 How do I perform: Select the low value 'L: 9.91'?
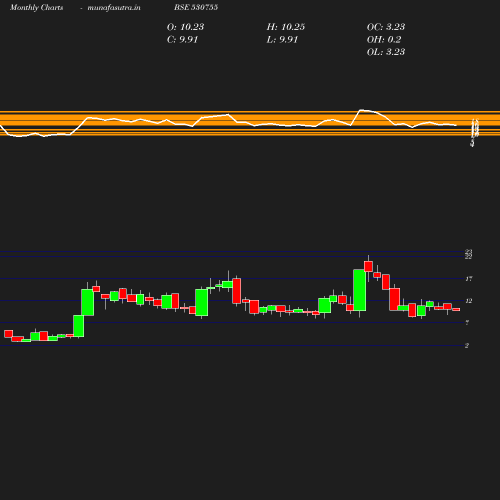tap(282, 39)
